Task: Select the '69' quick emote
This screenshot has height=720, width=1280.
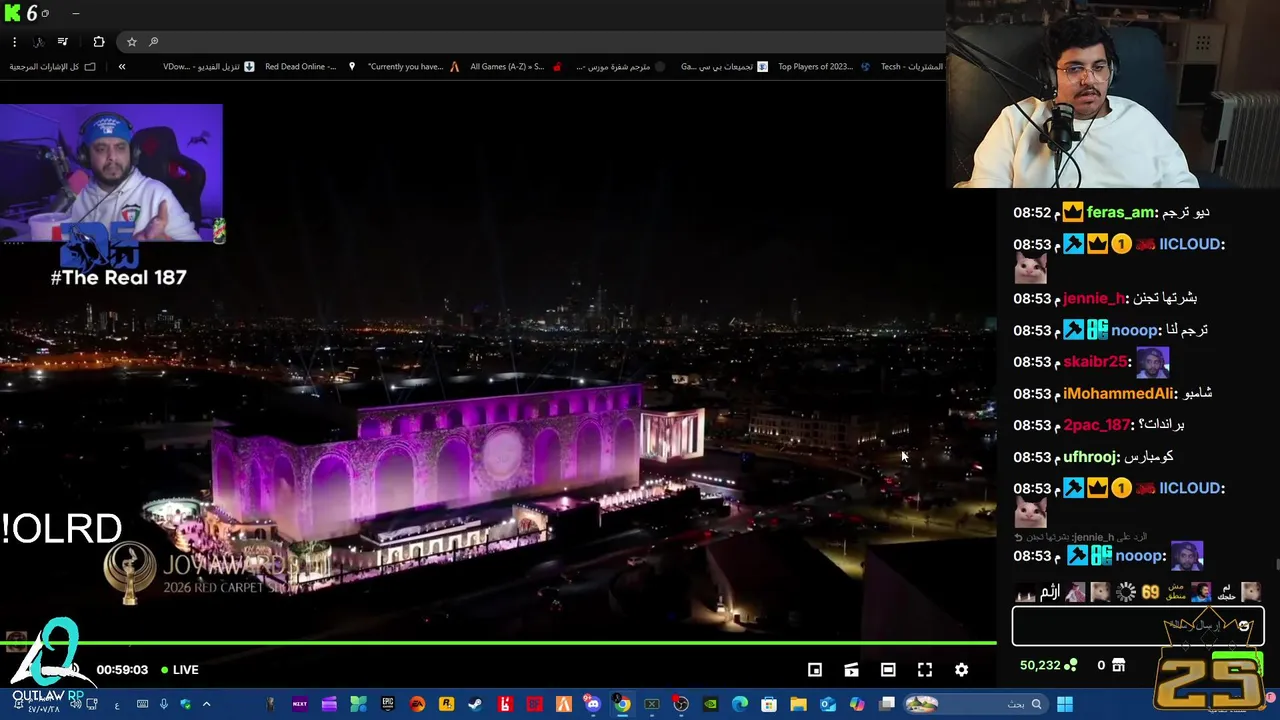Action: click(x=1150, y=593)
